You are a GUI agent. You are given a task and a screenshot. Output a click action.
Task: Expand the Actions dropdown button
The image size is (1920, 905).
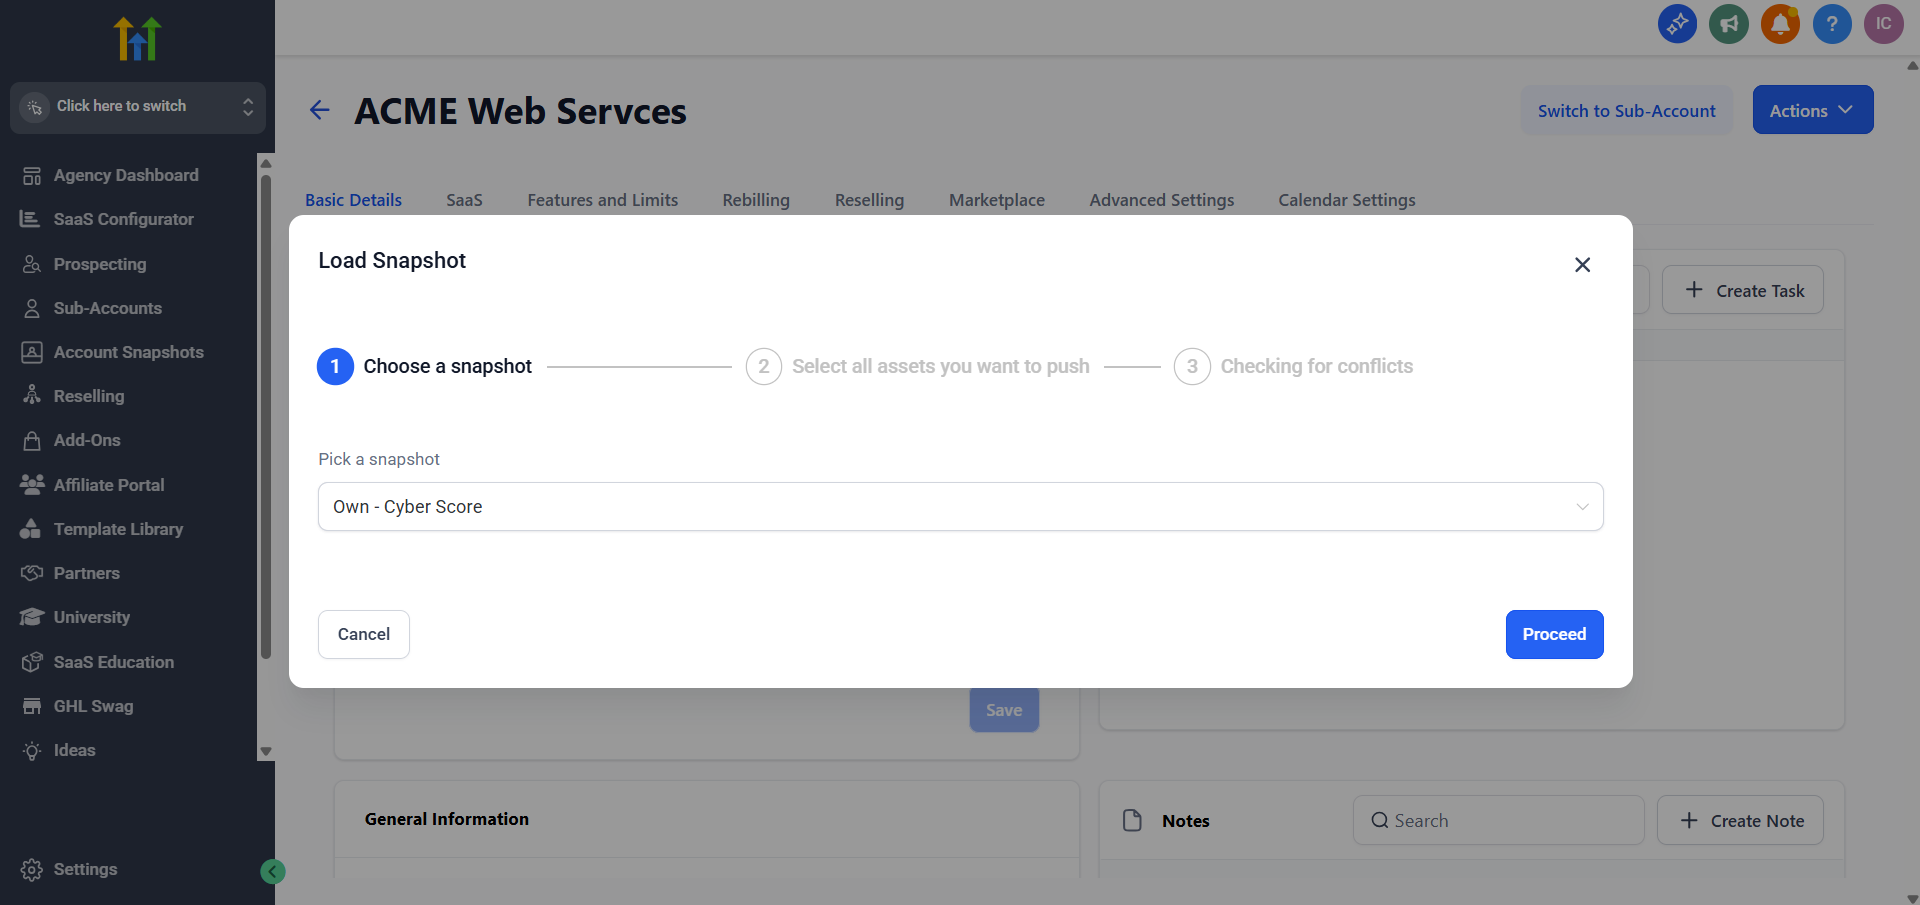click(1813, 110)
